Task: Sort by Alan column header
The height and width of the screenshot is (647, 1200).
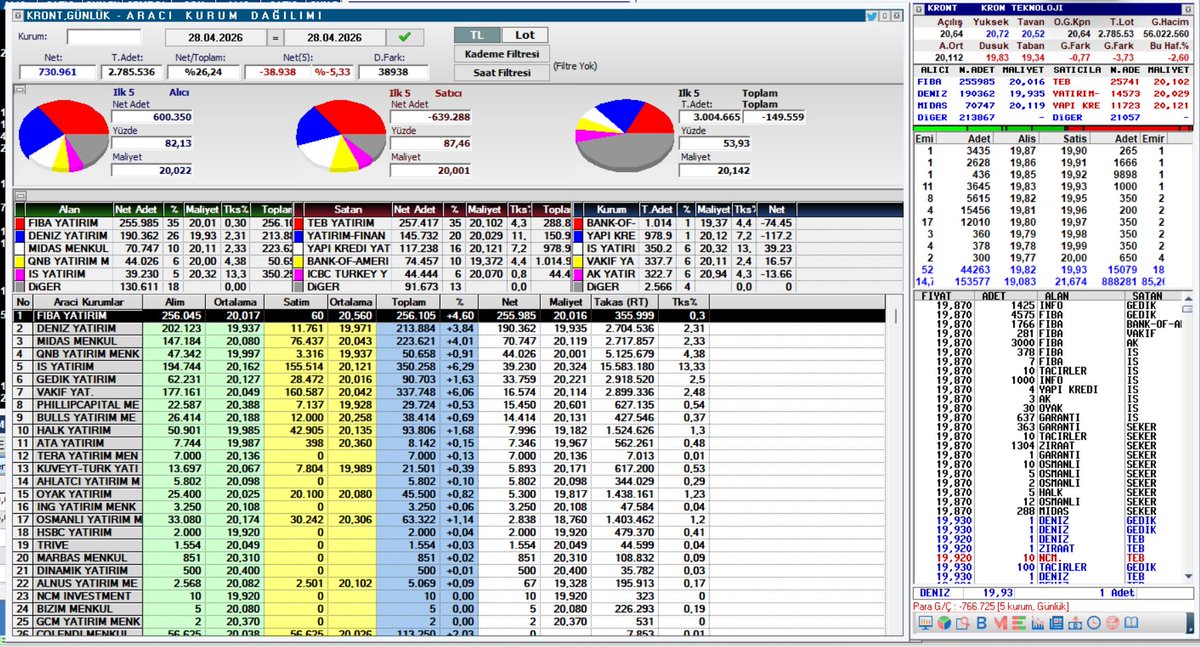Action: point(69,209)
